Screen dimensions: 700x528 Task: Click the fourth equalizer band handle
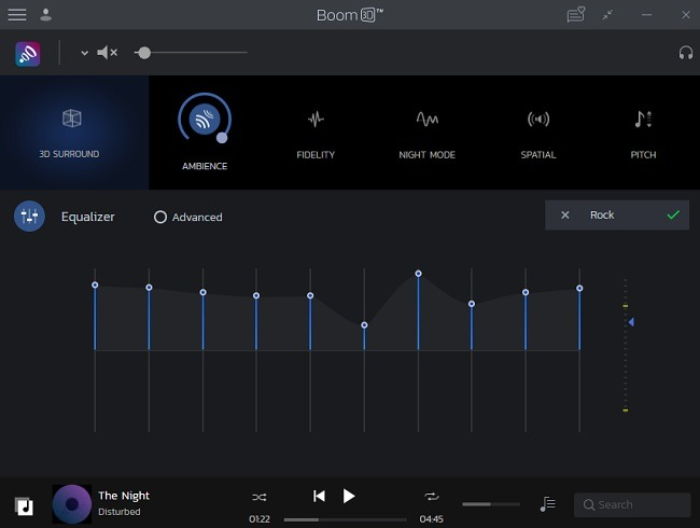tap(256, 295)
